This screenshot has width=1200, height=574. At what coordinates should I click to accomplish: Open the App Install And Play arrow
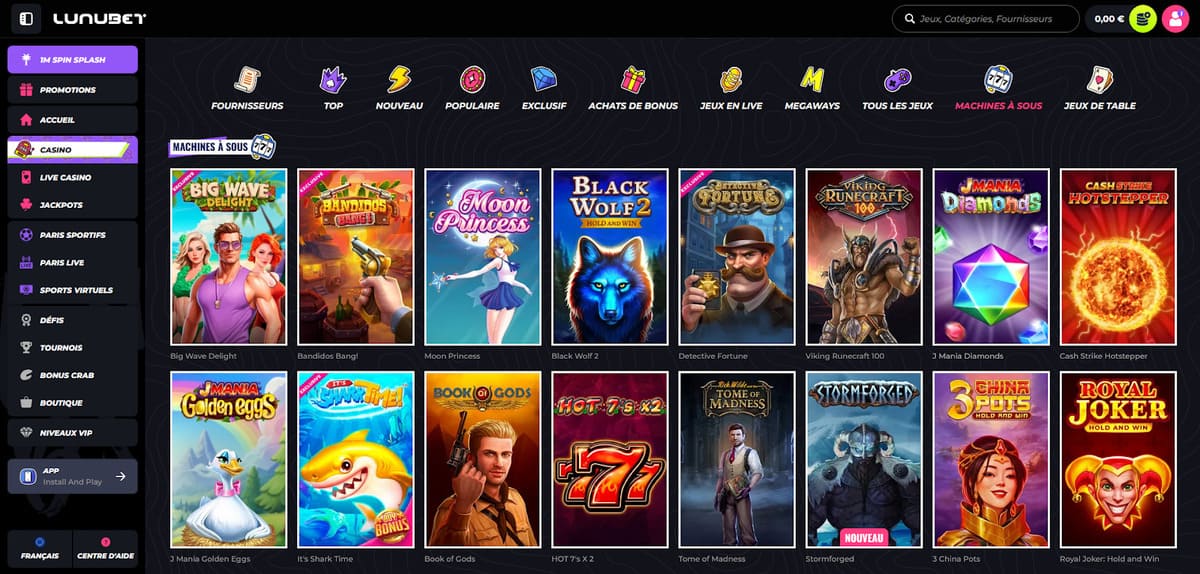(x=121, y=476)
